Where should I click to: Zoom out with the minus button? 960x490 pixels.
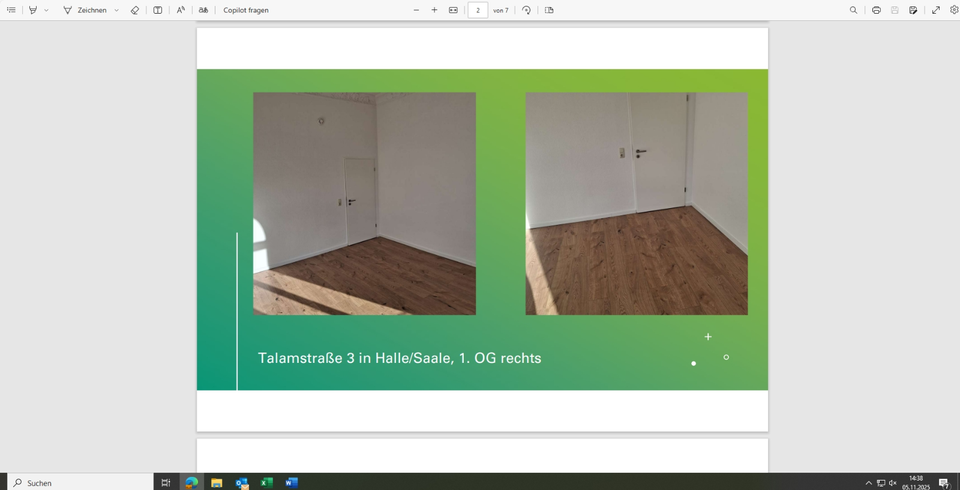click(x=417, y=10)
